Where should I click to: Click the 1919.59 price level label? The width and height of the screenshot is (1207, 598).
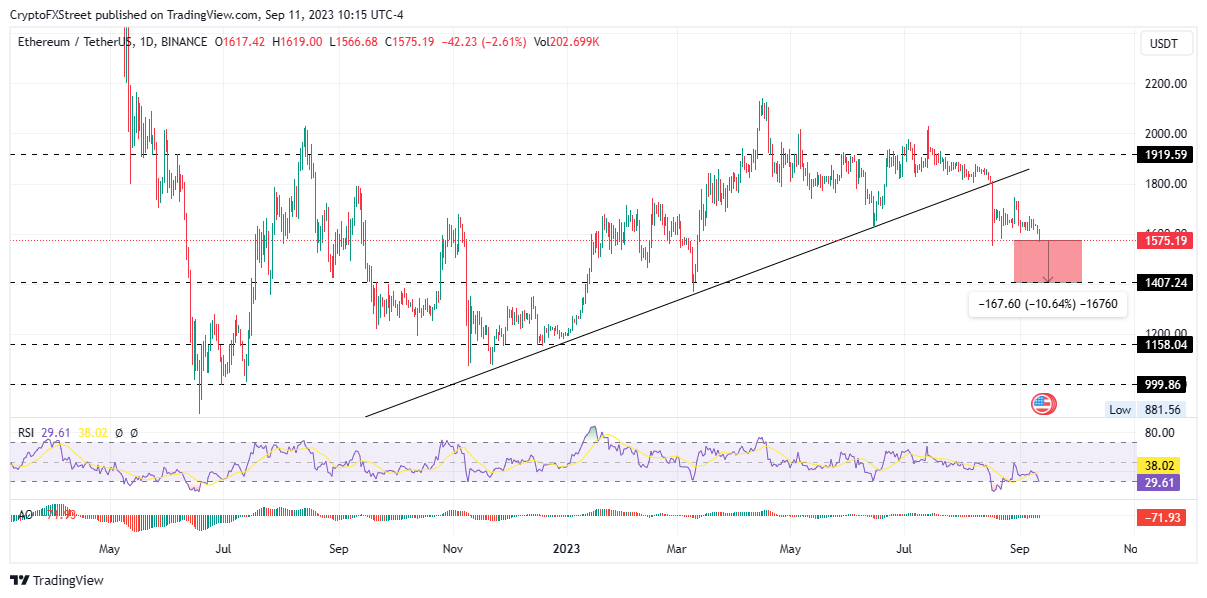[1164, 155]
